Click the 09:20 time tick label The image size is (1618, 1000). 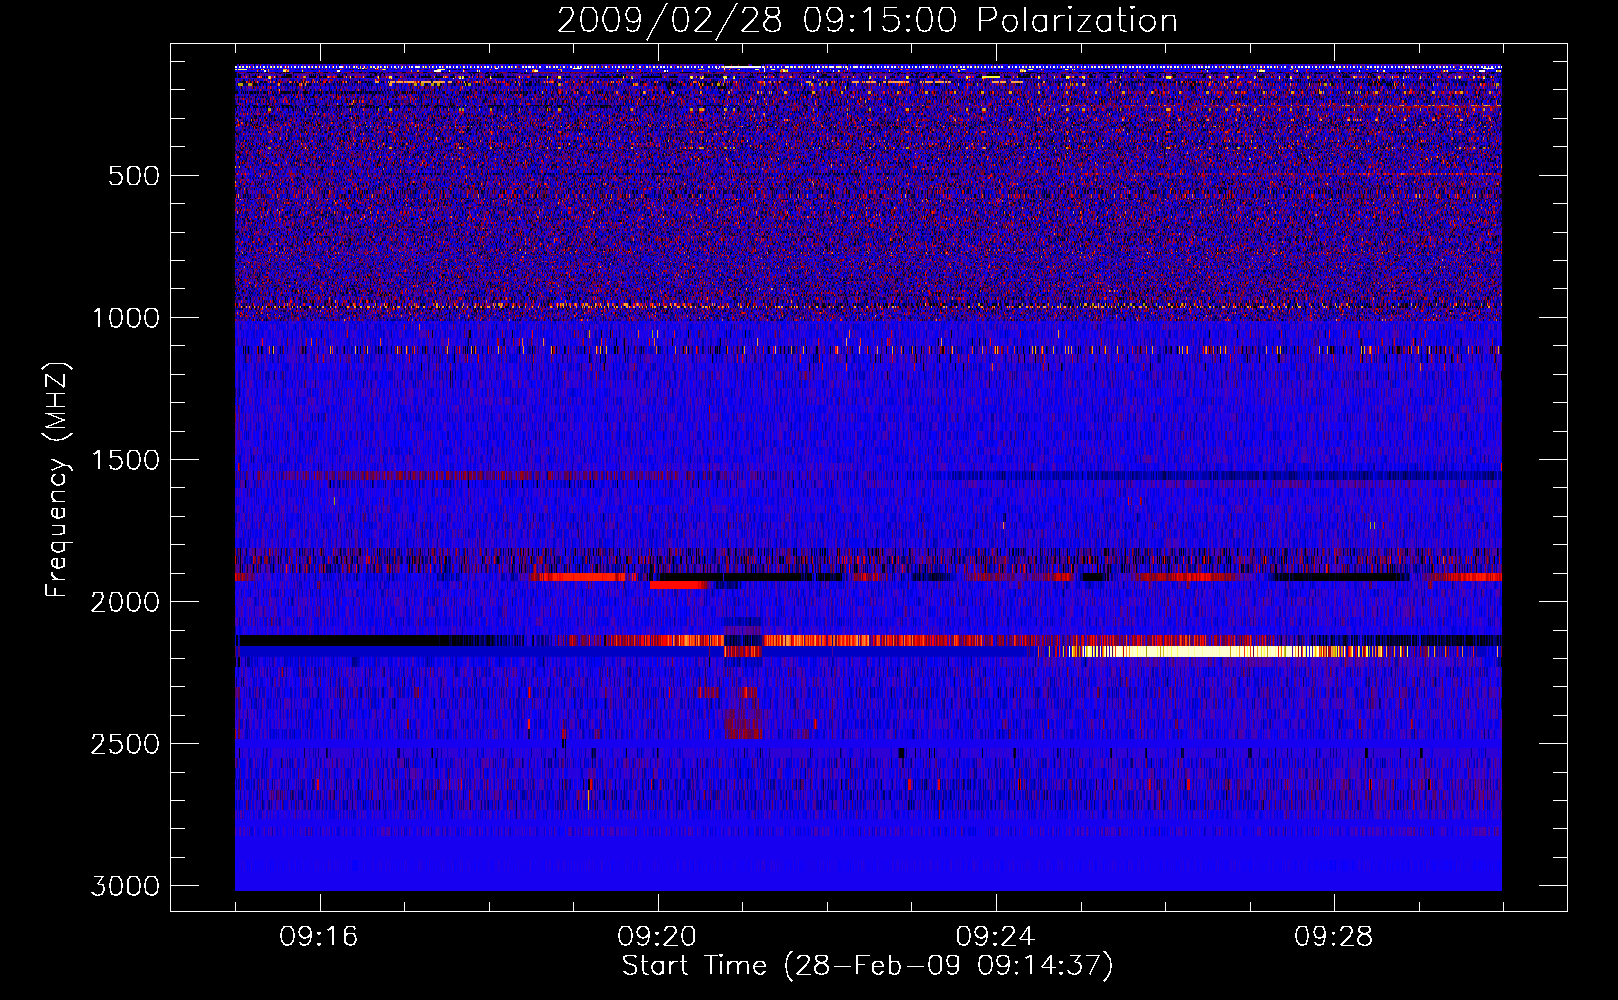[657, 937]
